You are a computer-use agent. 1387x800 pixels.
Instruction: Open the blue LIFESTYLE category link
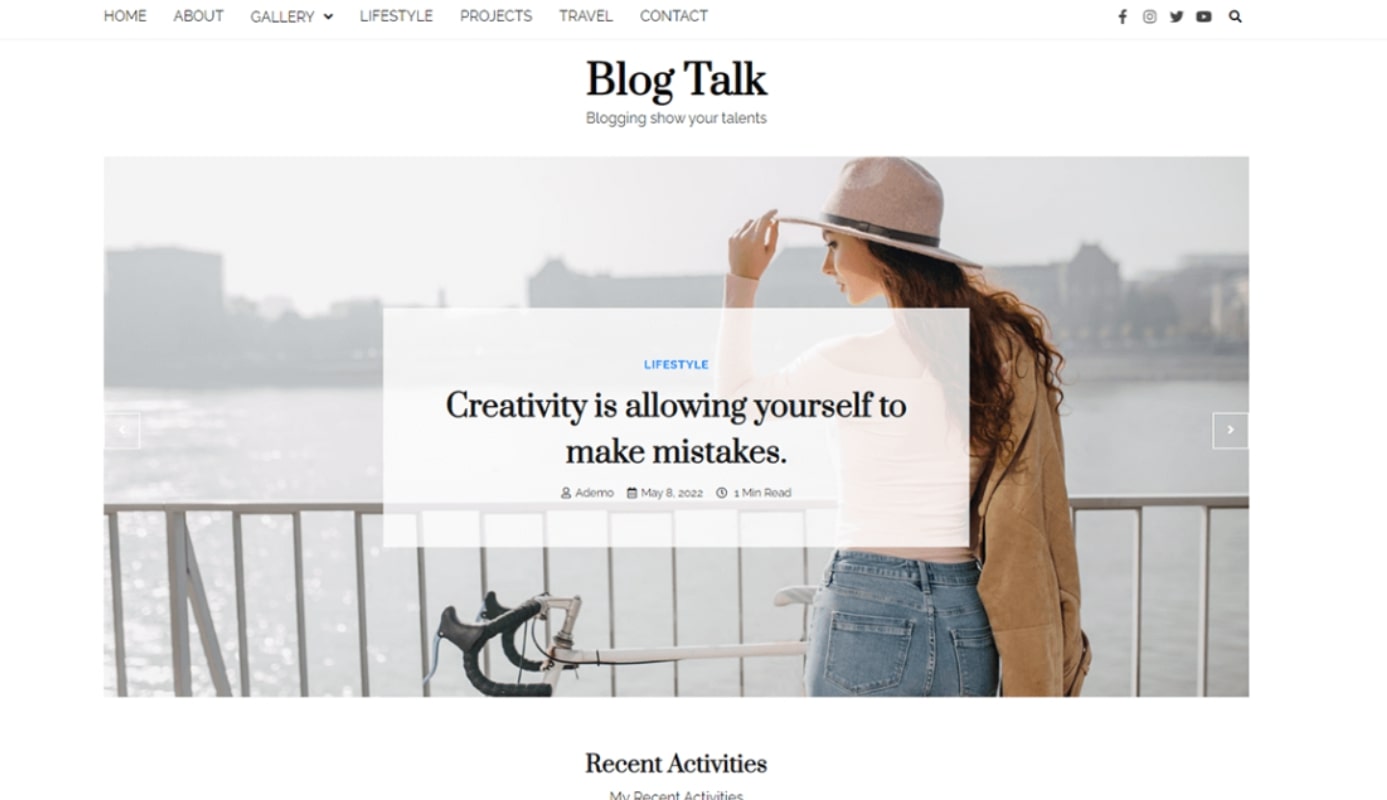click(676, 365)
